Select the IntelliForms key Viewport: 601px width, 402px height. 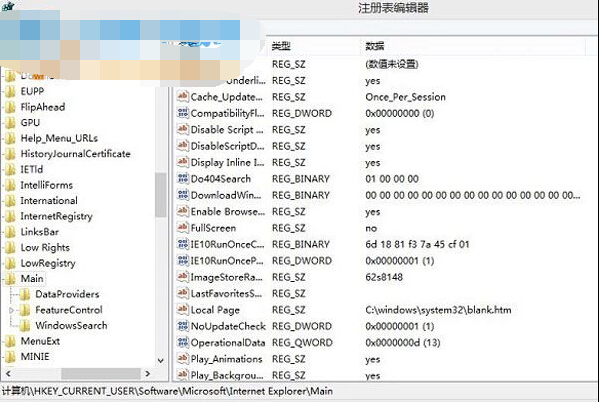click(x=46, y=185)
